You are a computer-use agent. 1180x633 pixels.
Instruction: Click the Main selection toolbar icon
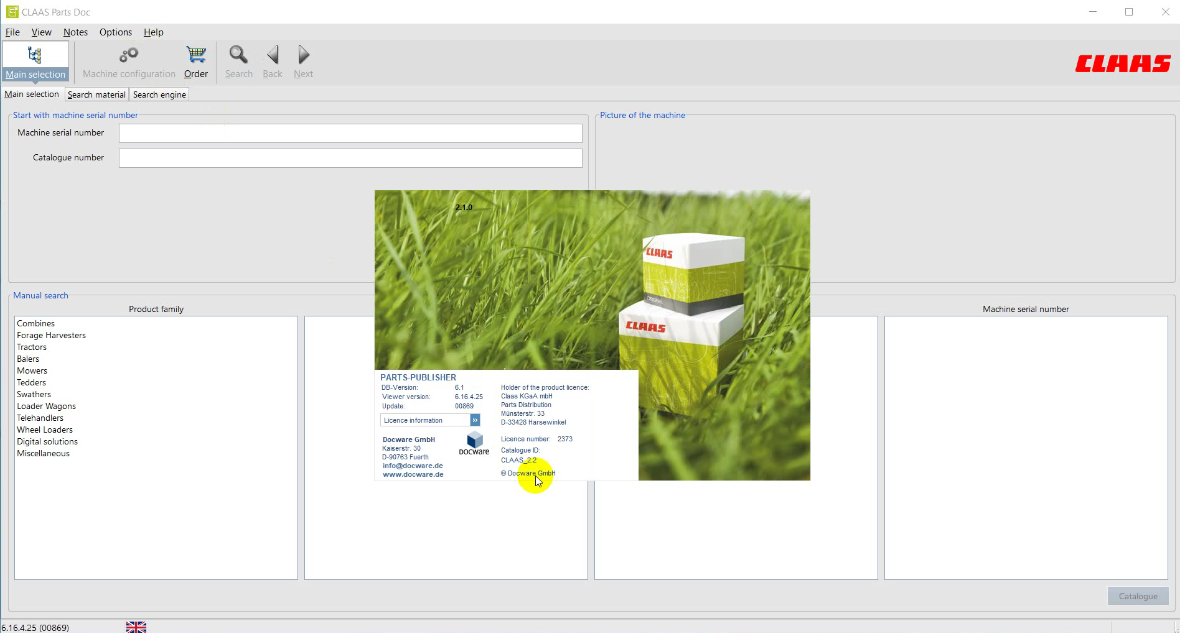35,62
